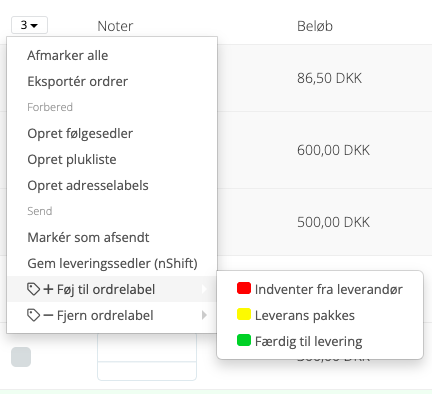
Task: Open Fjern ordrelabel submenu
Action: (x=112, y=315)
